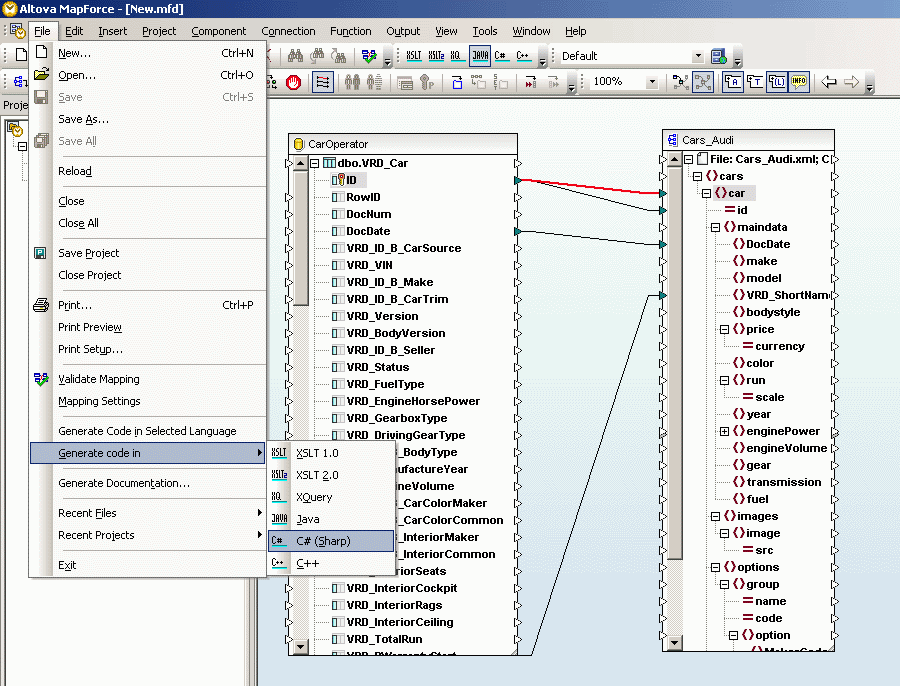Toggle the show library (L) button
The image size is (900, 686).
tap(777, 82)
